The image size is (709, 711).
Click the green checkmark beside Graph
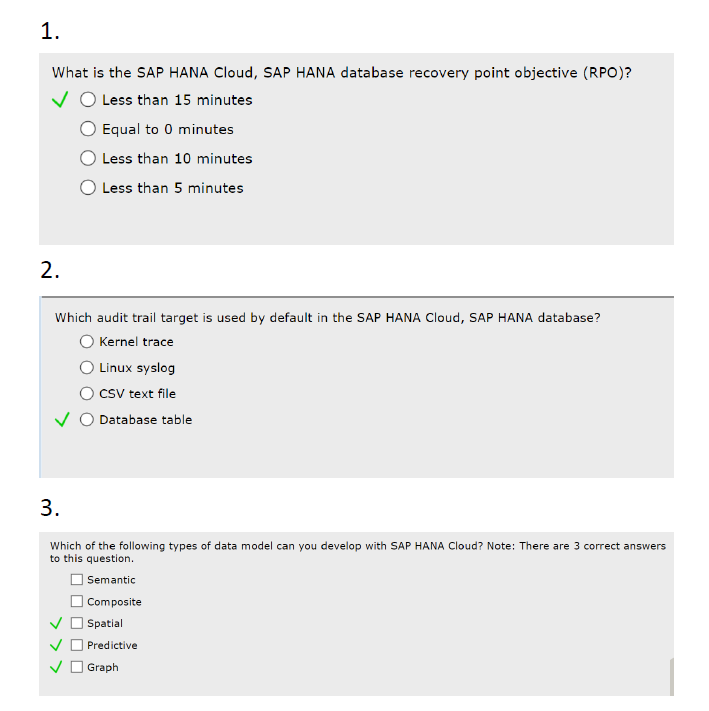point(56,667)
